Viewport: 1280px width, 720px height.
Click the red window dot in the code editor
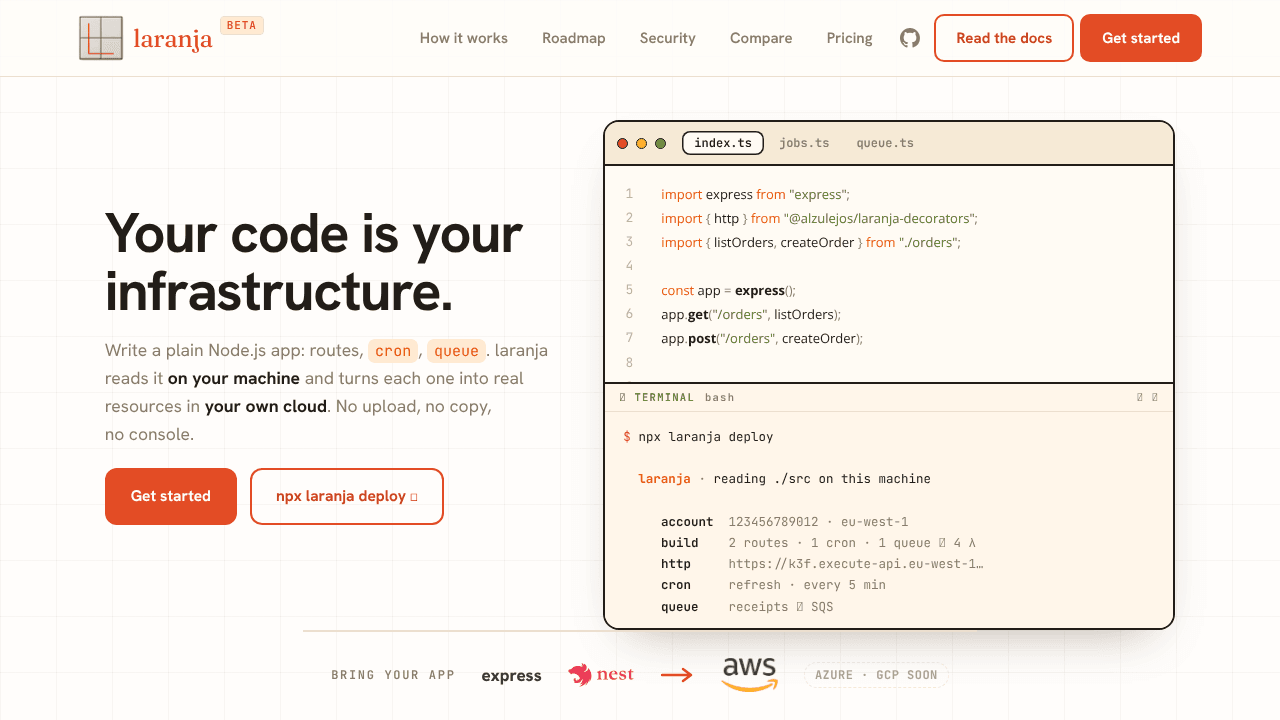[x=622, y=143]
